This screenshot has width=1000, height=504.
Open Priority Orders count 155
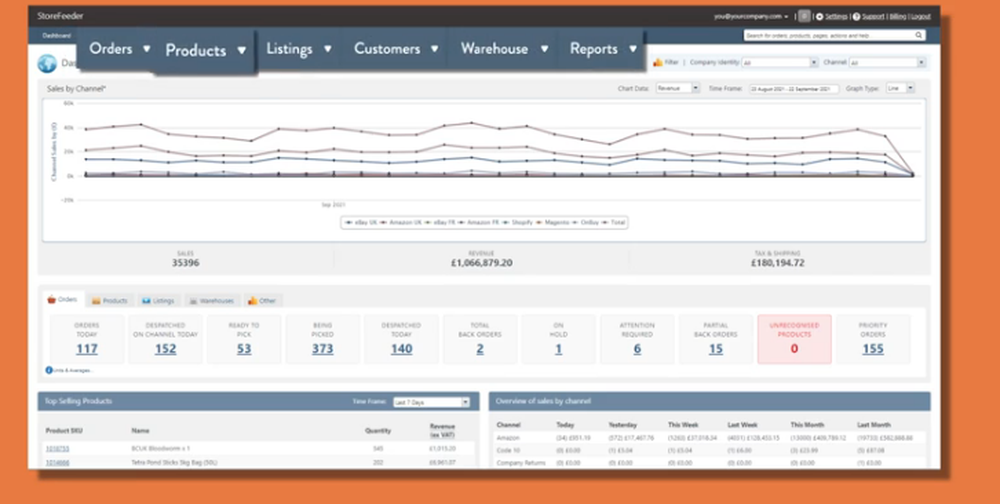[x=872, y=349]
